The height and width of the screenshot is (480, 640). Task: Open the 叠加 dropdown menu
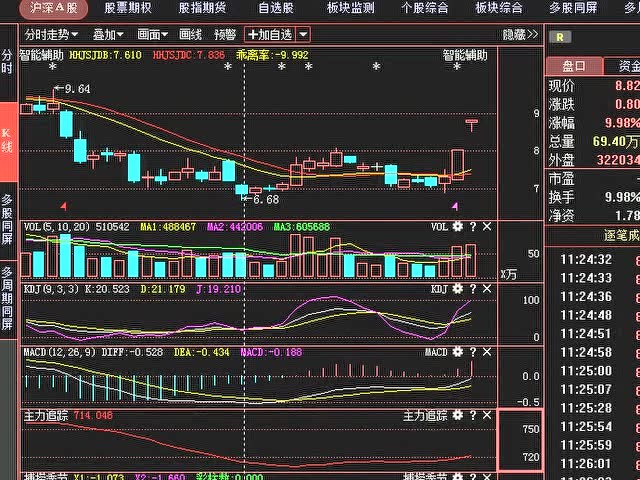tap(108, 35)
